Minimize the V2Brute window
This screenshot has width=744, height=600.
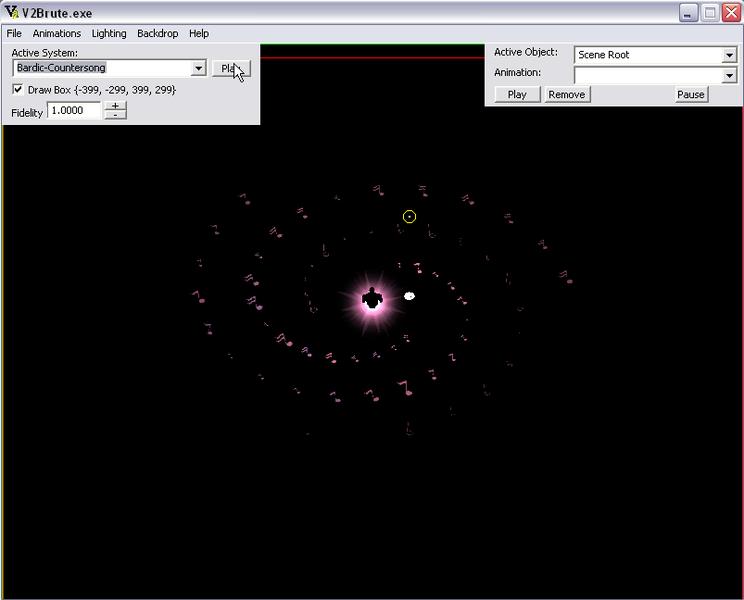point(688,13)
